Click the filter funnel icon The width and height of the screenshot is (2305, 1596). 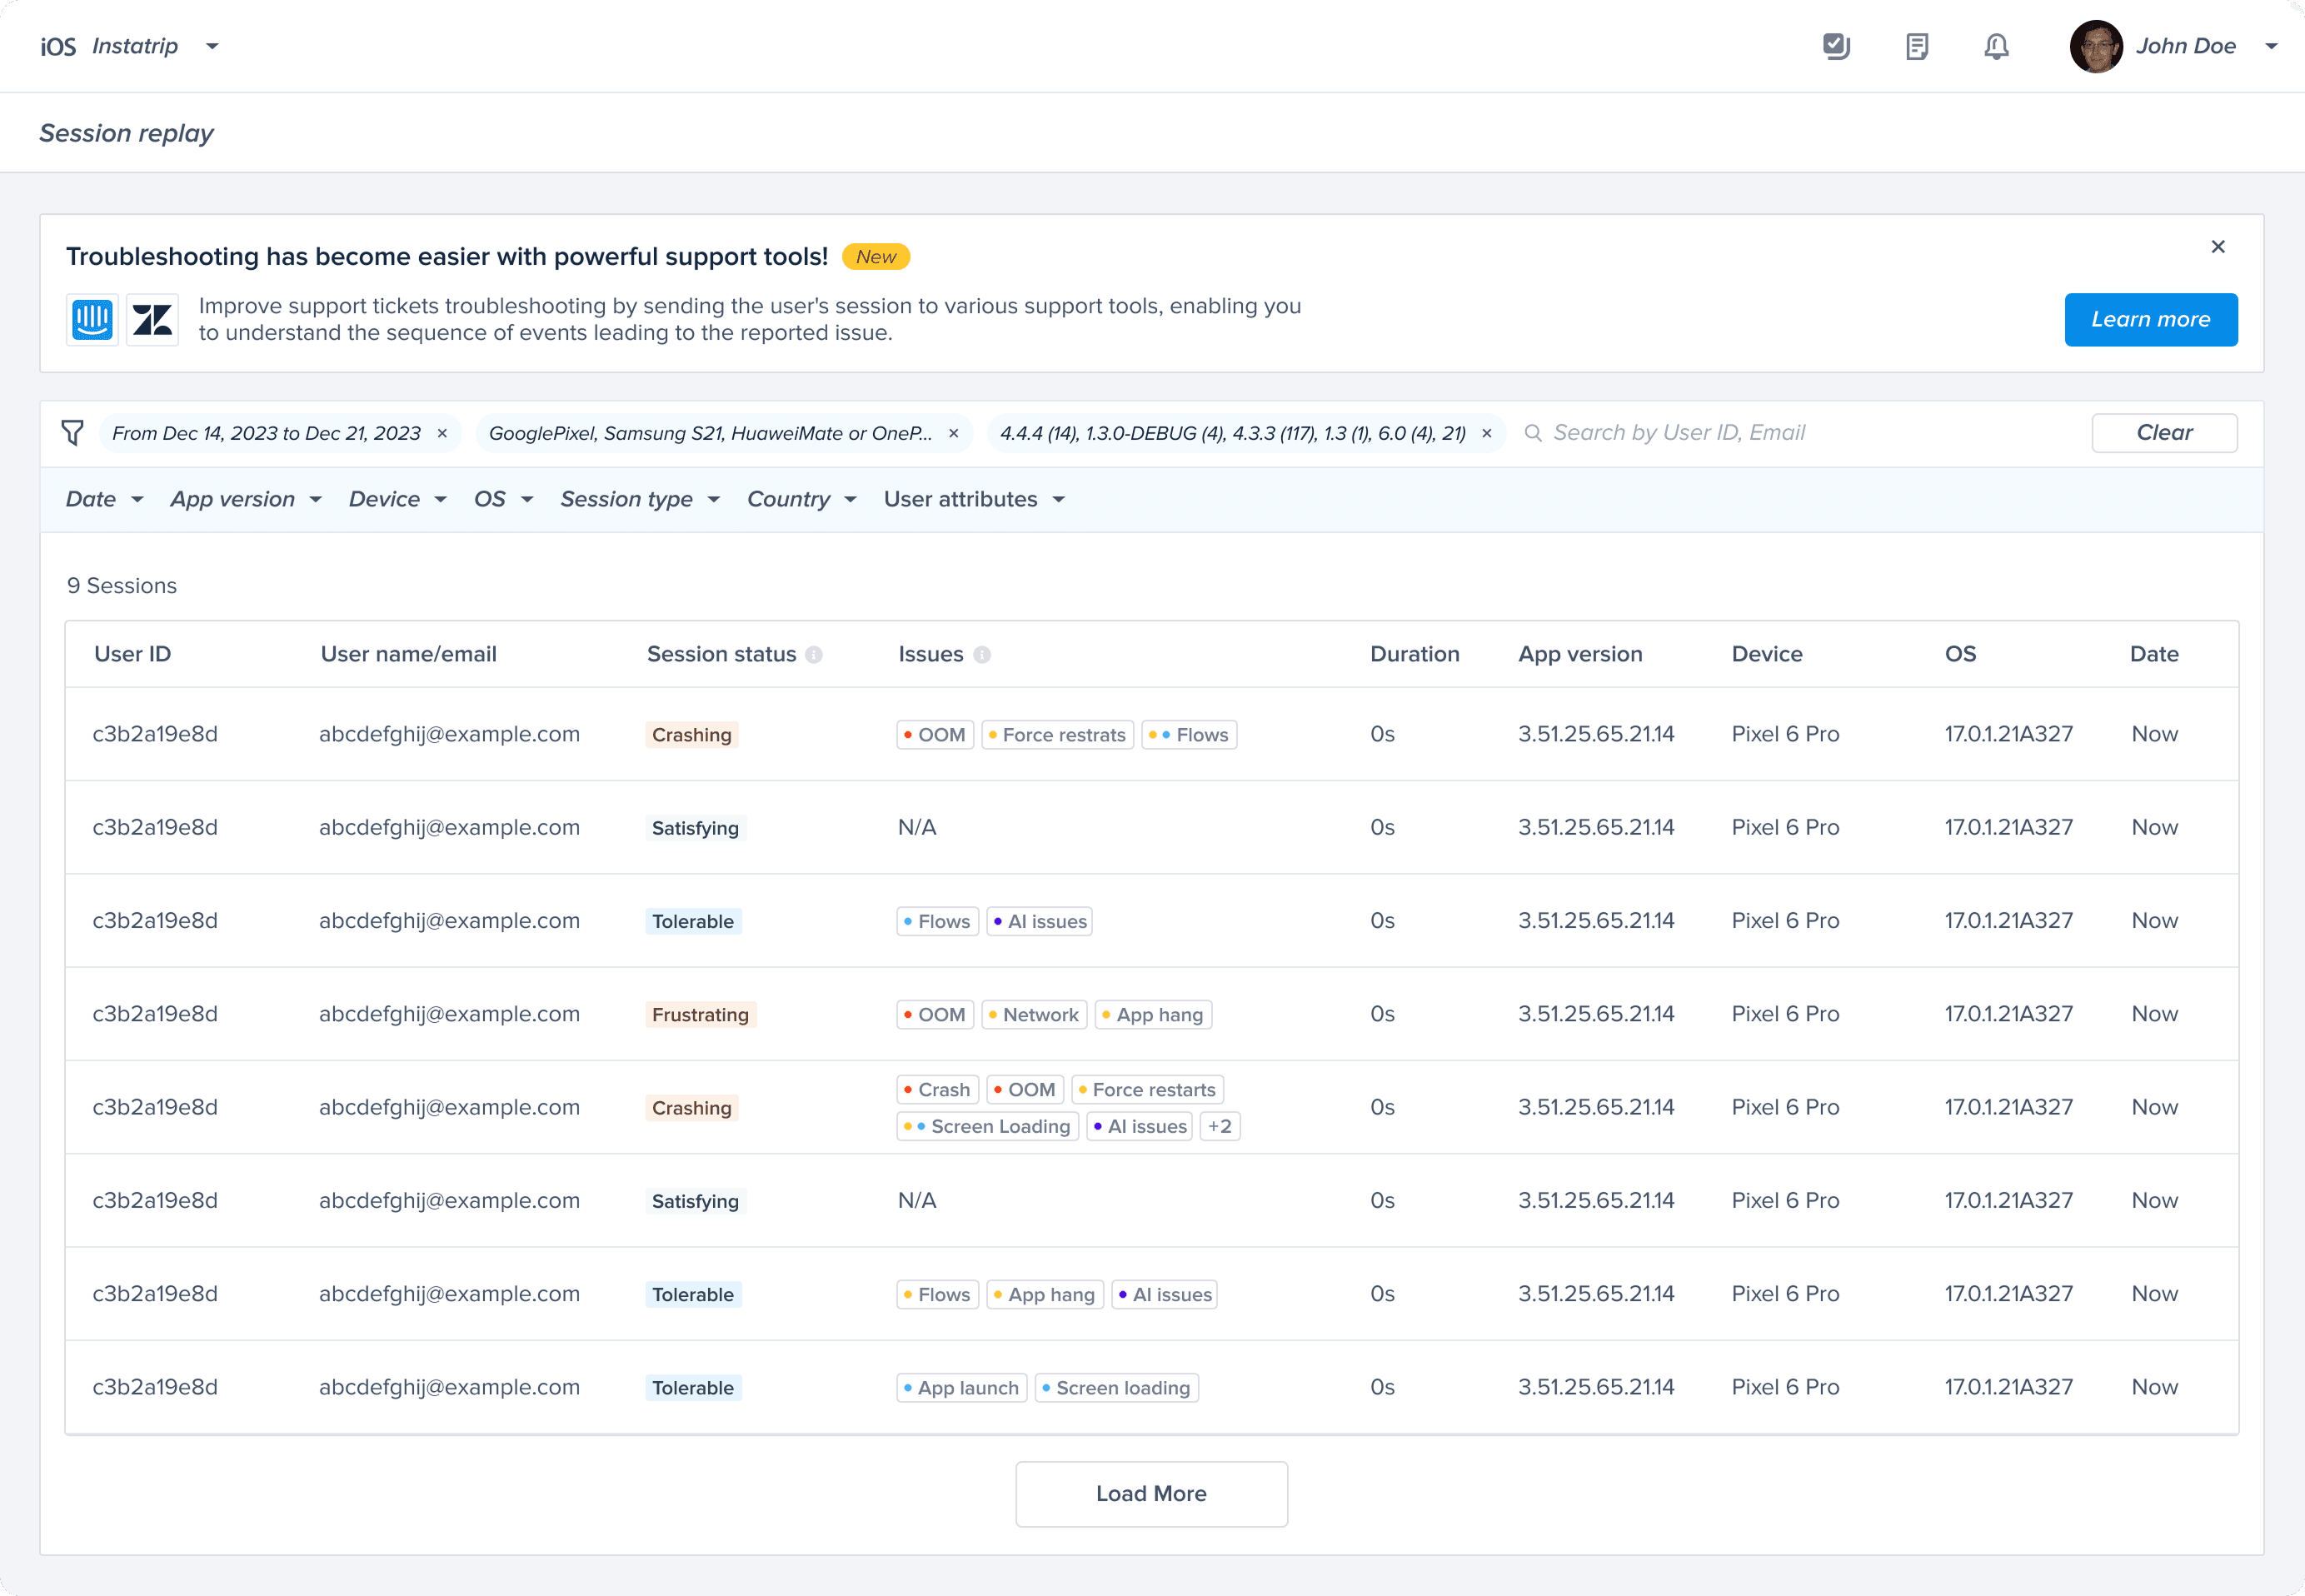click(72, 433)
